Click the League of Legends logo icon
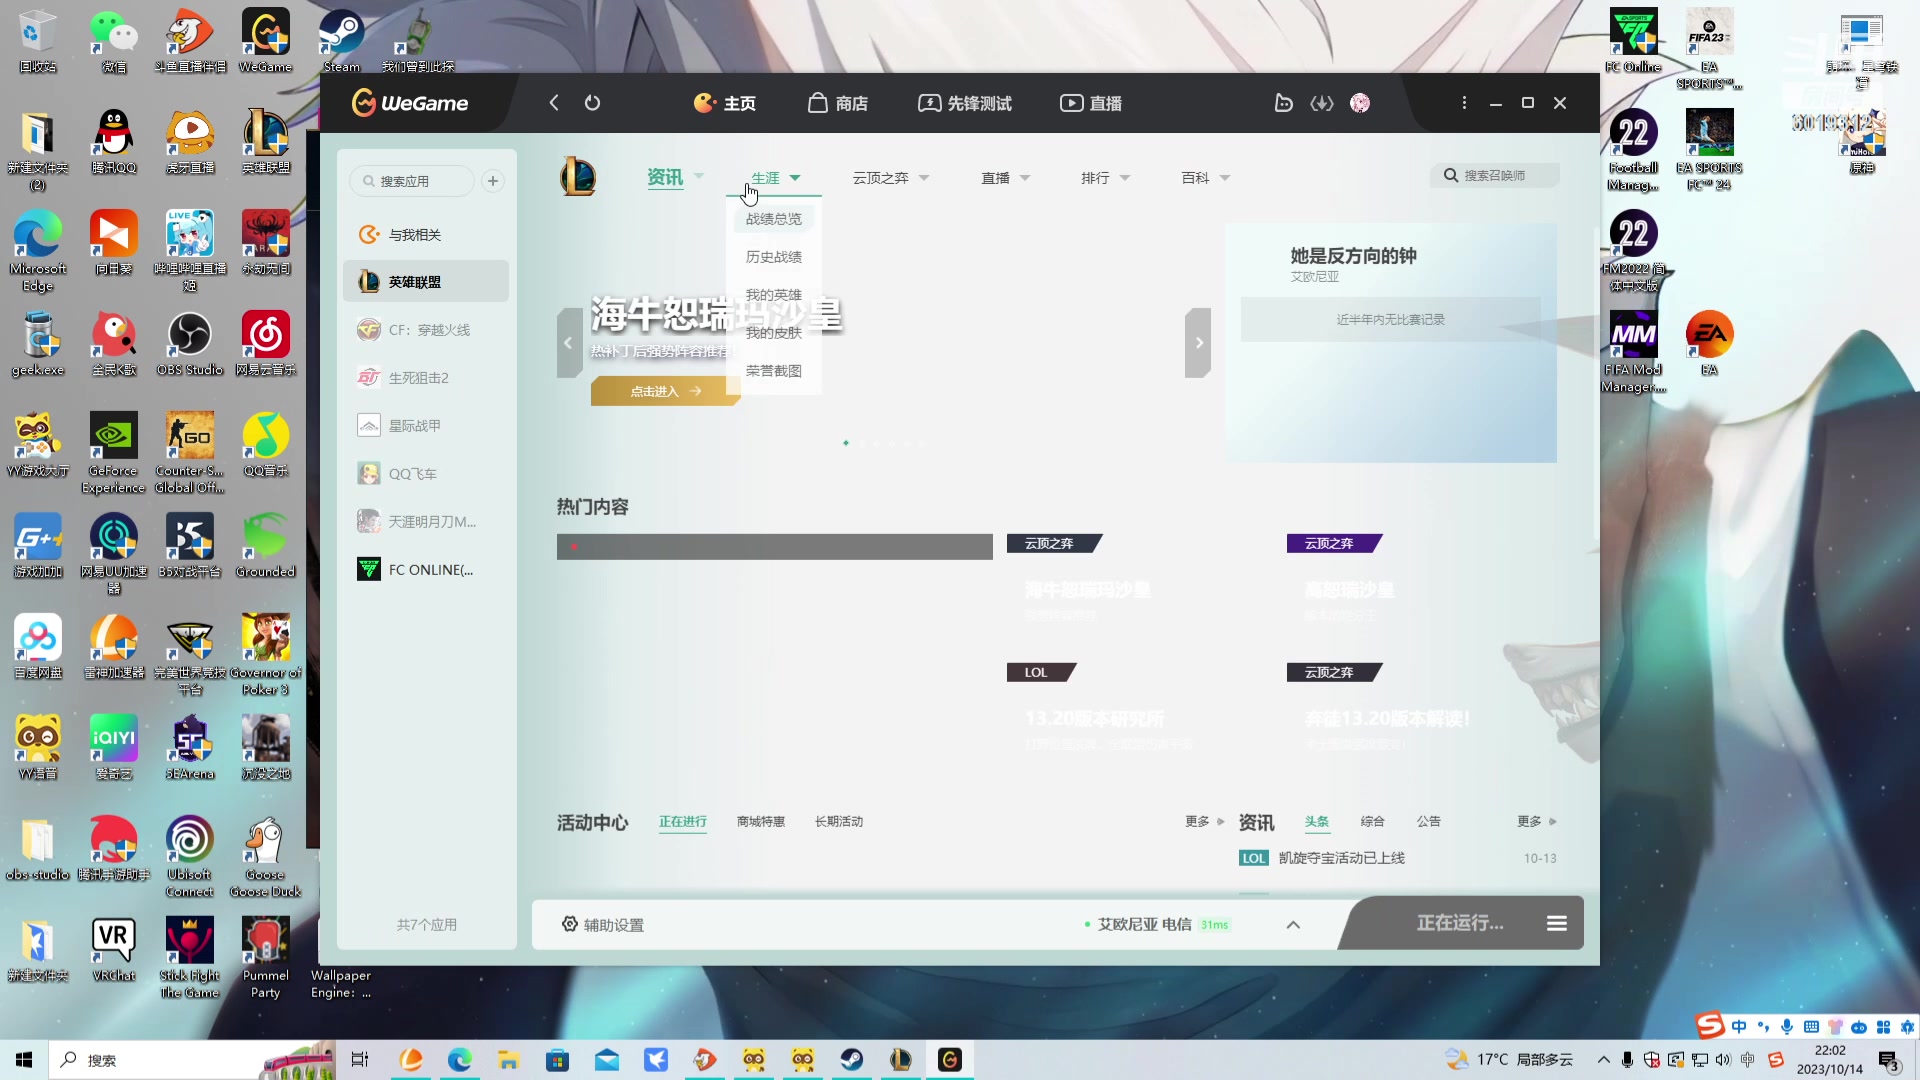 [578, 177]
